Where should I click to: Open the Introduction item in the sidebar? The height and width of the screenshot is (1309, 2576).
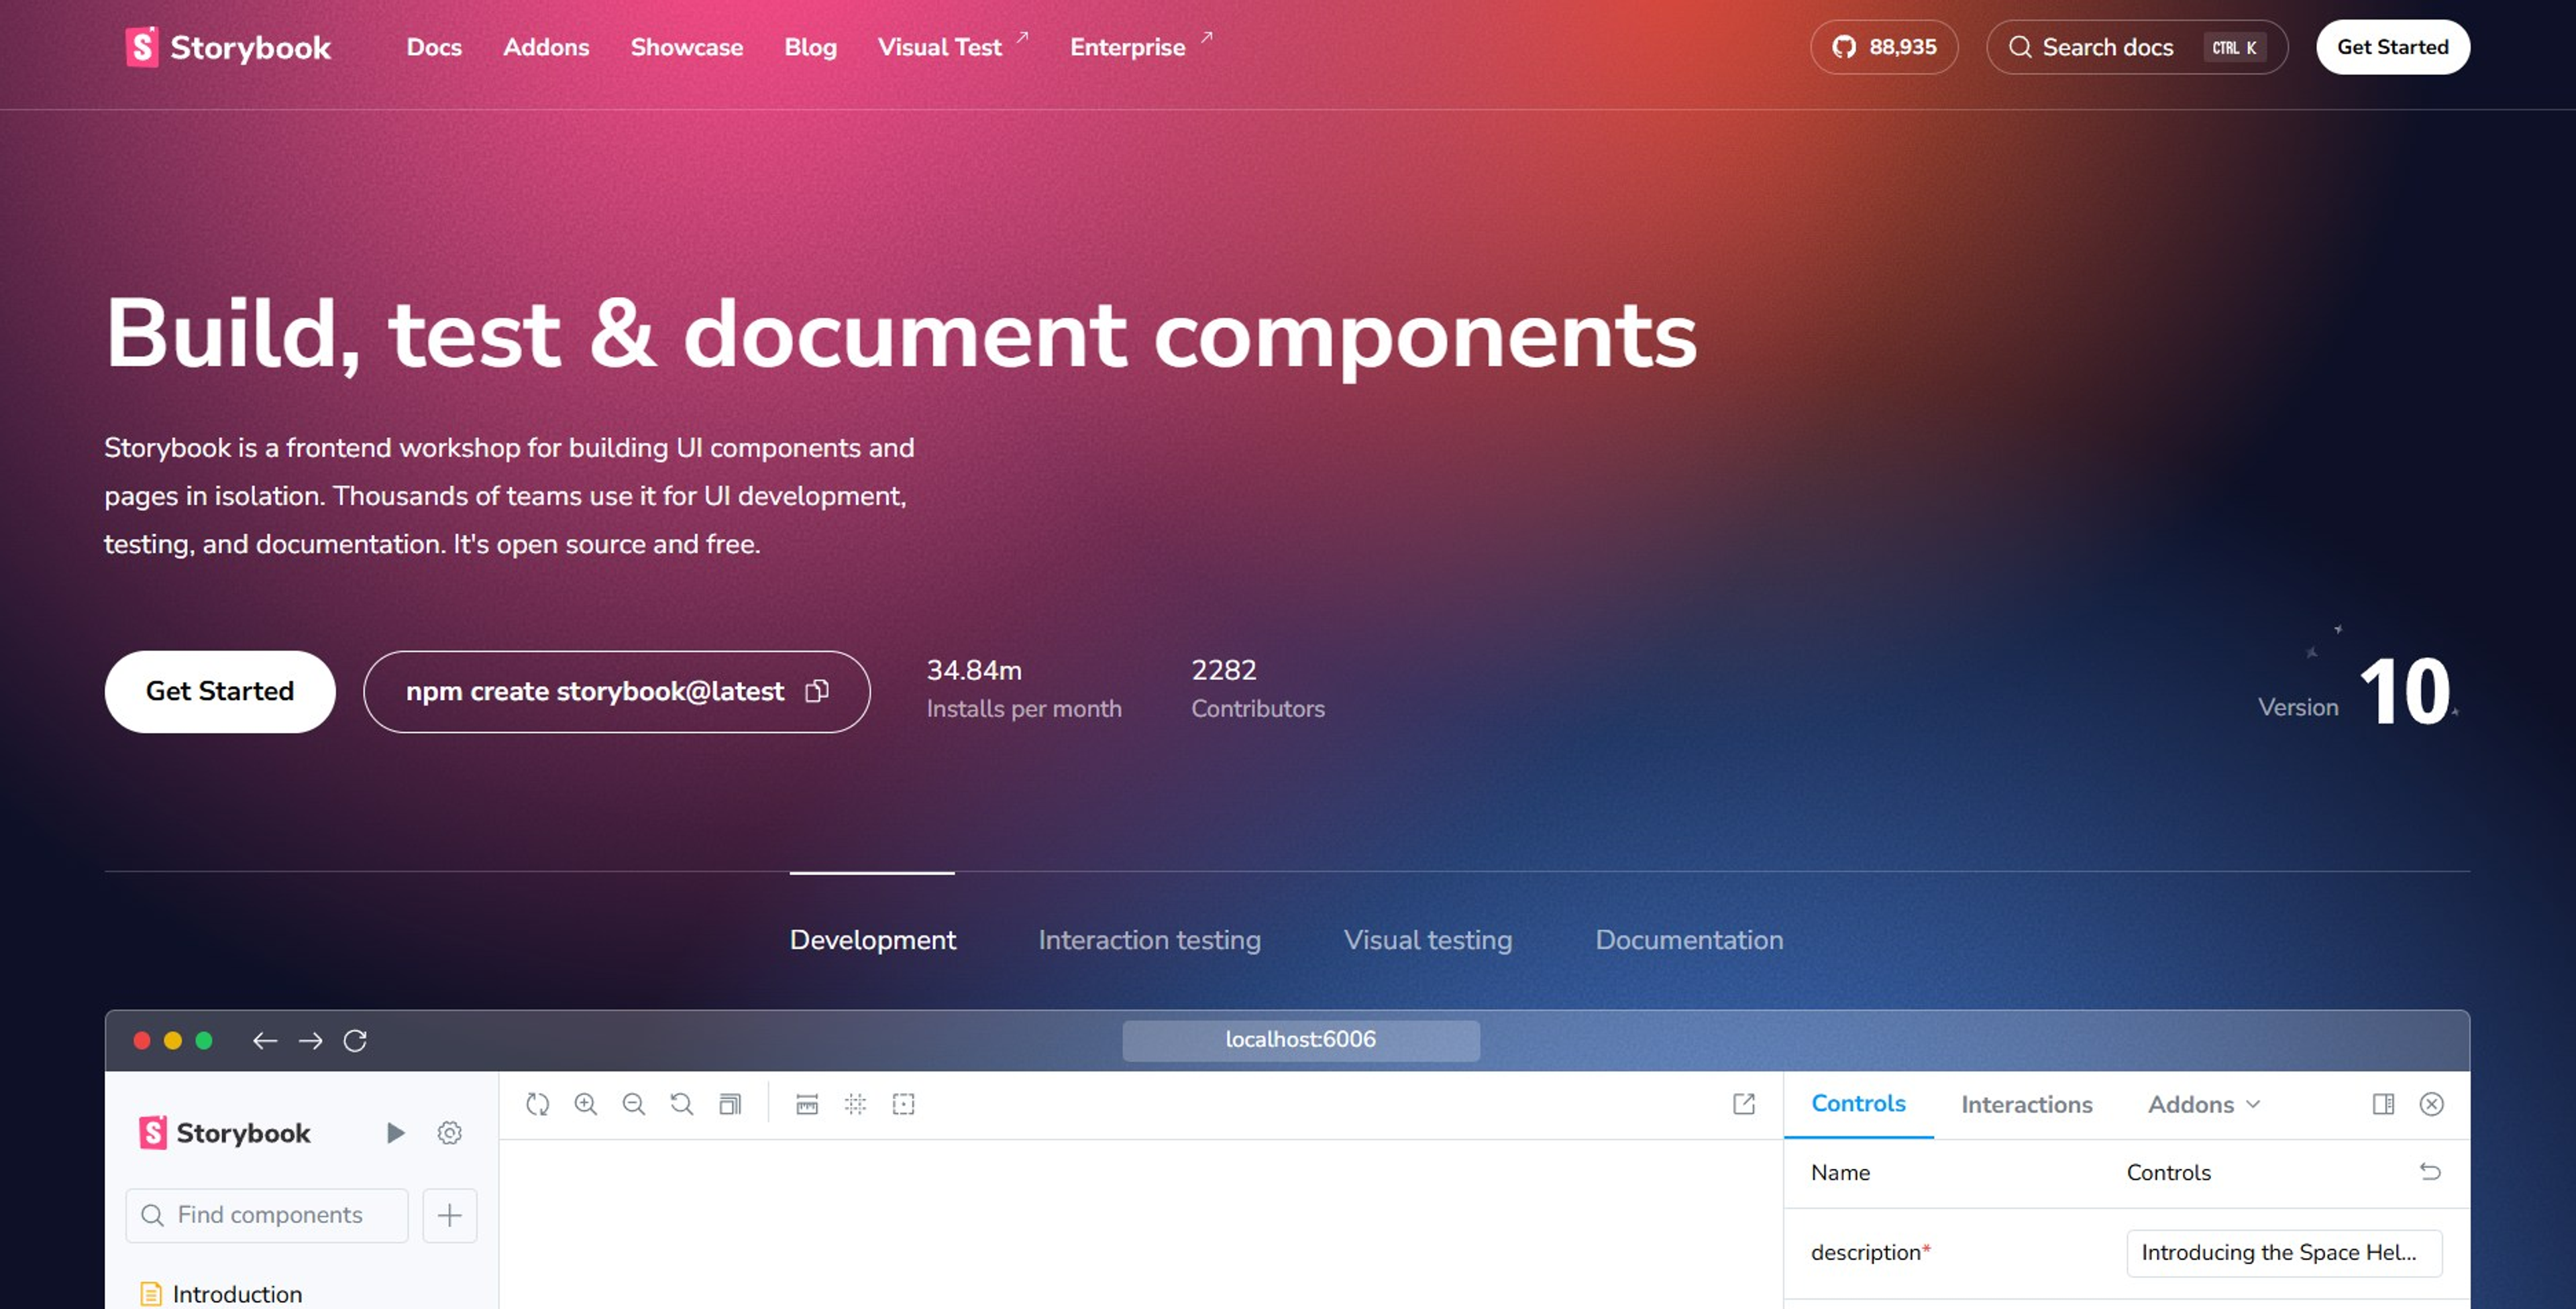(x=236, y=1294)
